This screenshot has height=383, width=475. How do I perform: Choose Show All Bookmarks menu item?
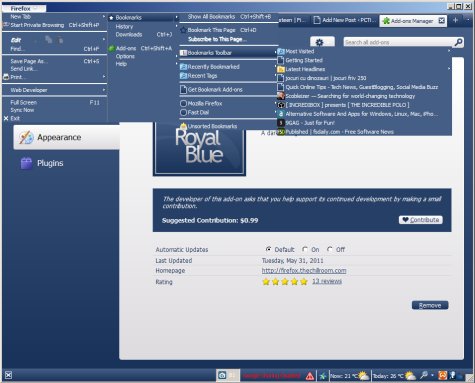229,17
